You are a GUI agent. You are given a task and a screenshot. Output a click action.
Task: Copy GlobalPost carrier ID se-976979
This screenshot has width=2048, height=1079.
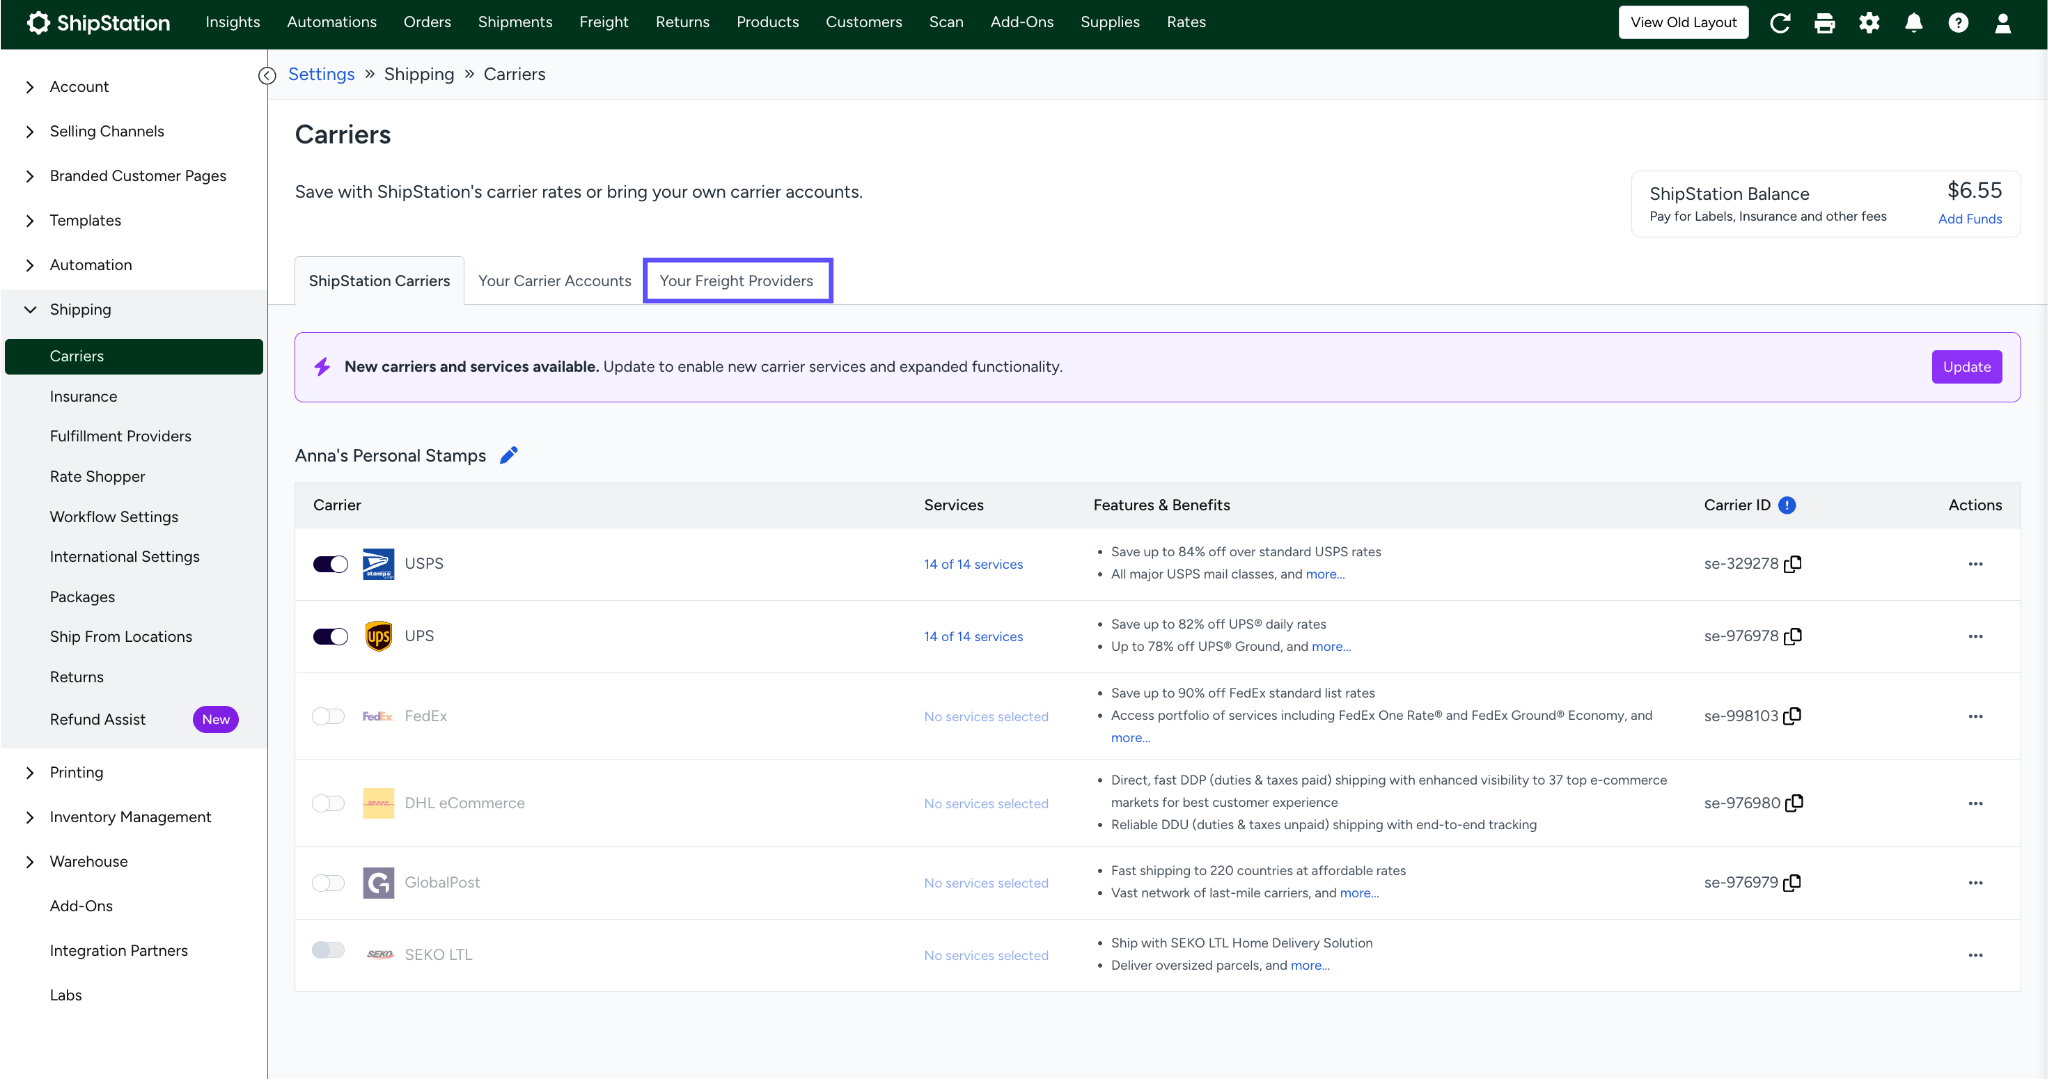pyautogui.click(x=1793, y=883)
